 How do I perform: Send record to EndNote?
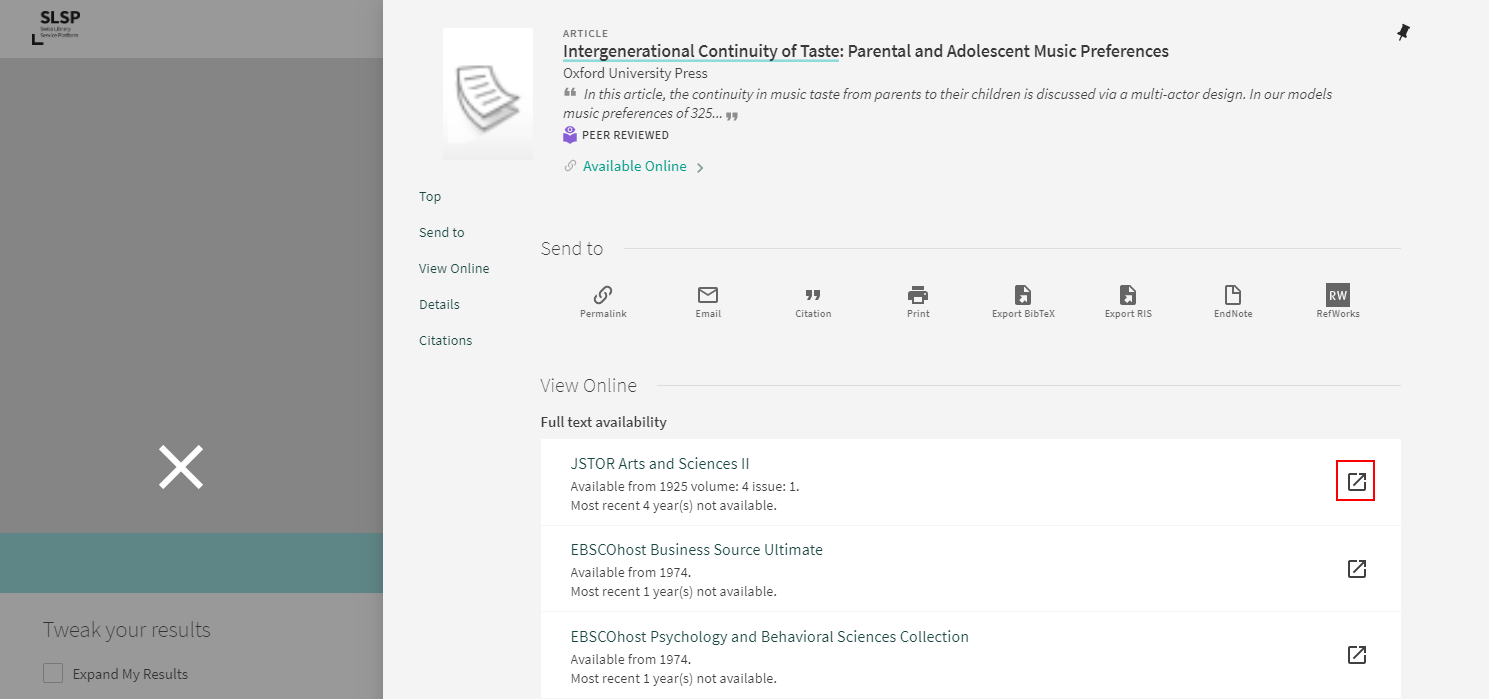pyautogui.click(x=1233, y=296)
